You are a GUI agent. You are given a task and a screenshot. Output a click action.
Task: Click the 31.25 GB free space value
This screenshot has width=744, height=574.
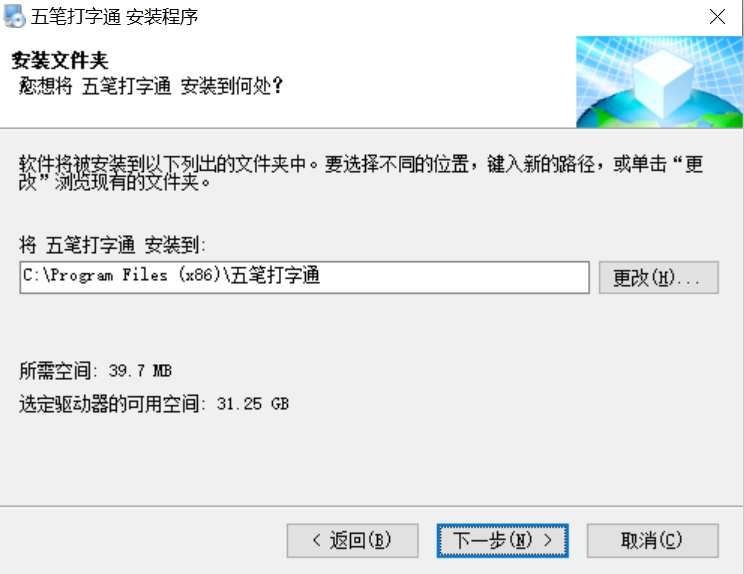coord(253,404)
